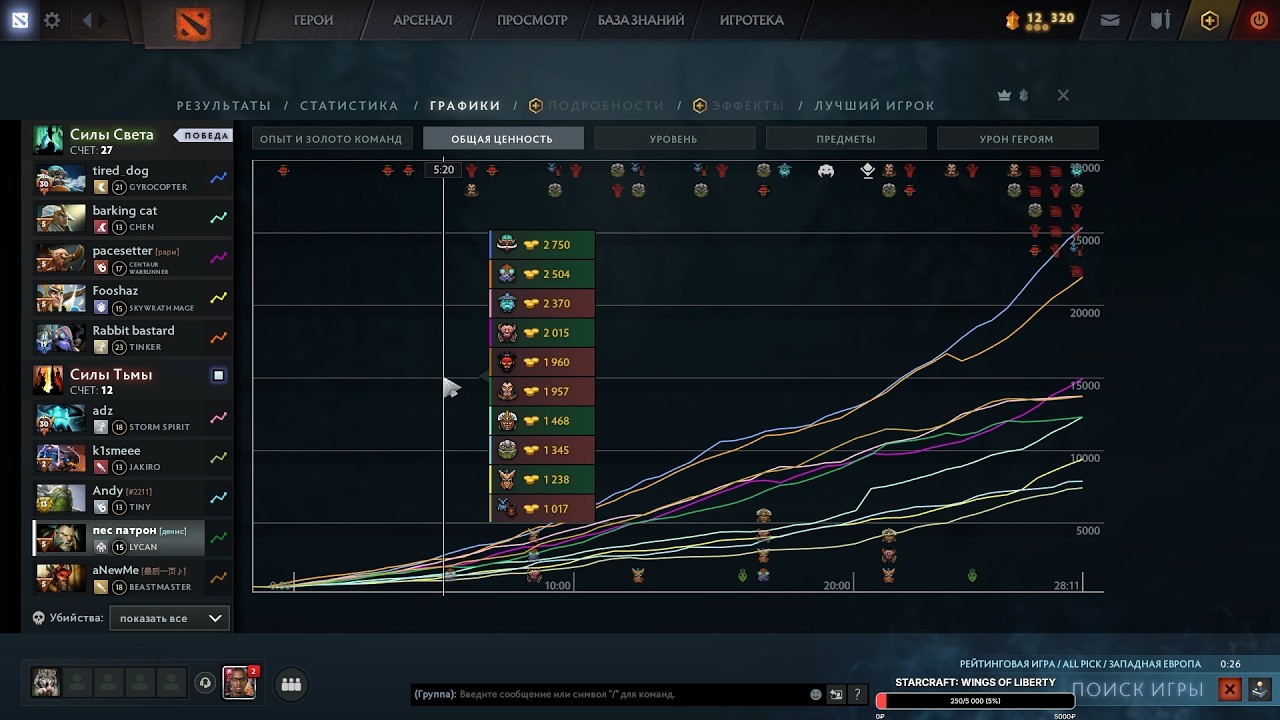This screenshot has height=720, width=1280.
Task: Click the Dota 2 logo home button
Action: click(x=193, y=22)
